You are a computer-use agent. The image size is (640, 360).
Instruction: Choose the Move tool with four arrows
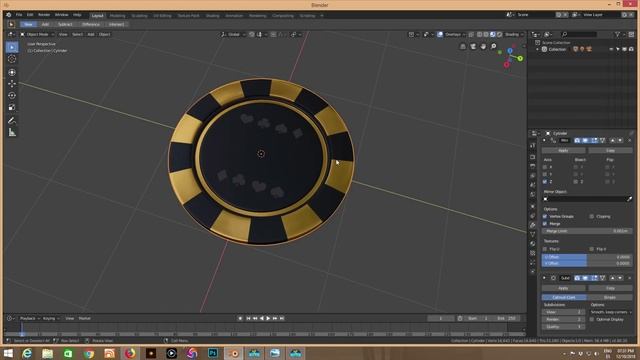(12, 84)
